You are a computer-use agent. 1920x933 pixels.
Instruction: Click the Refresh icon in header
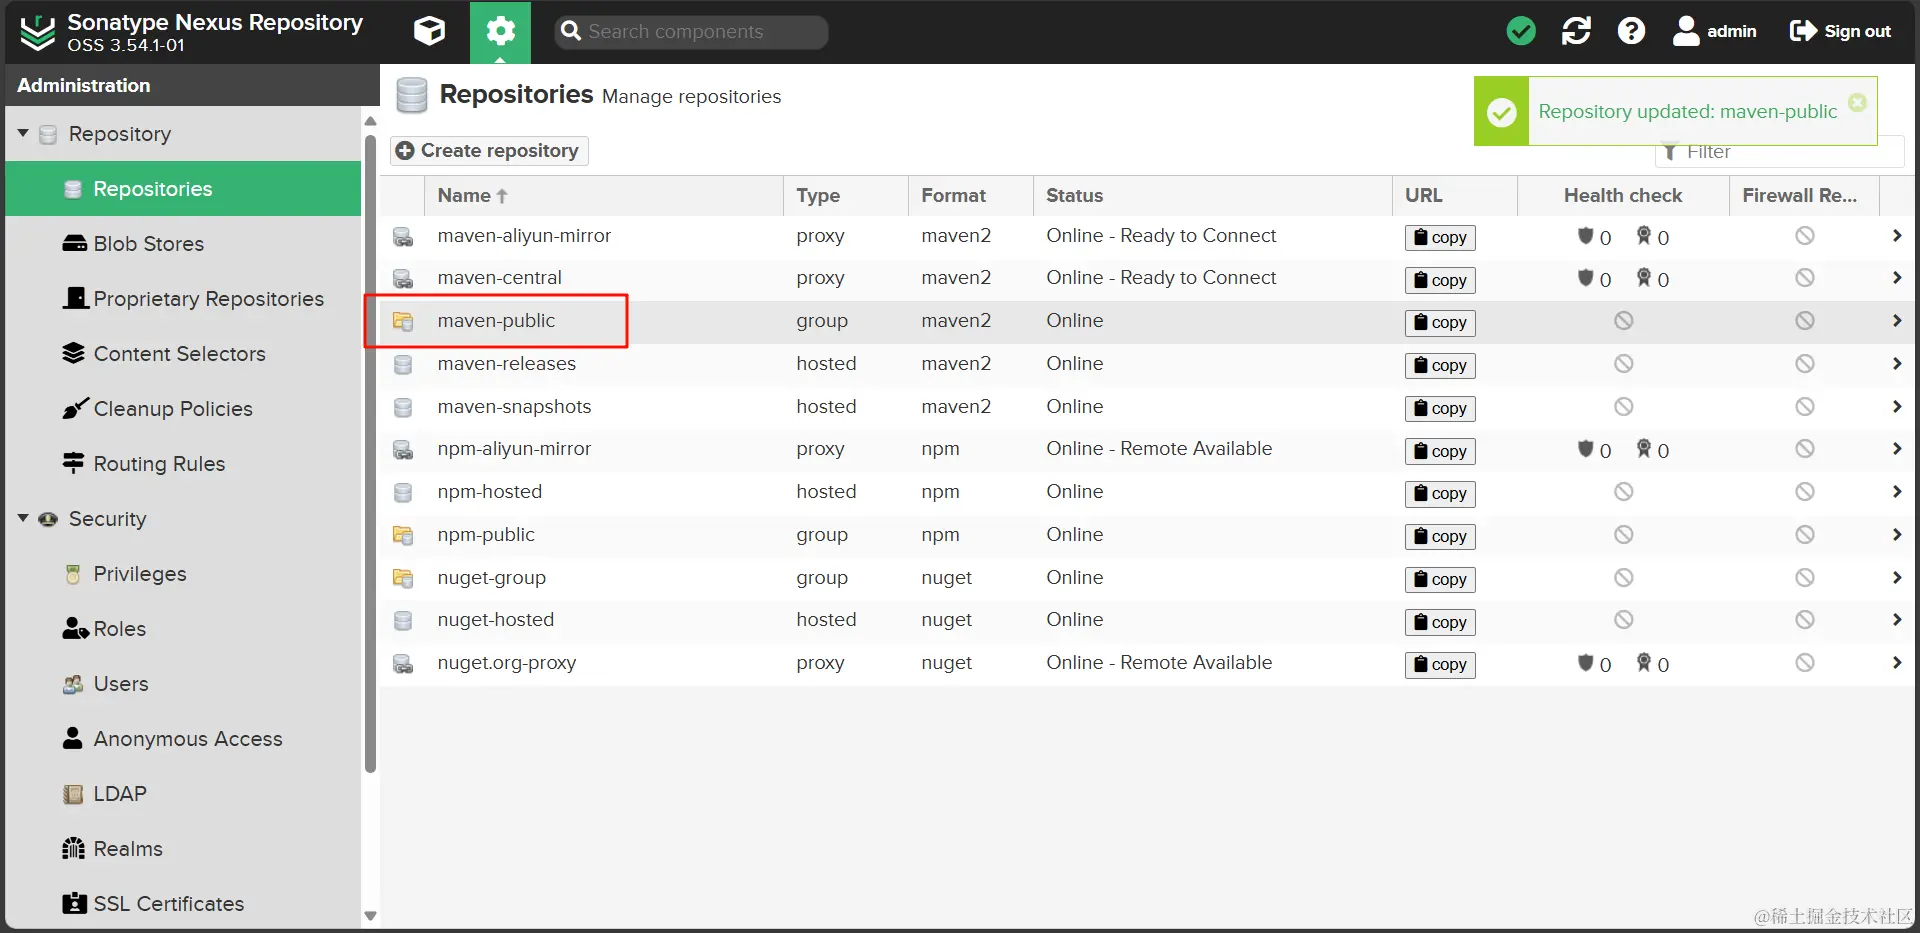point(1576,31)
